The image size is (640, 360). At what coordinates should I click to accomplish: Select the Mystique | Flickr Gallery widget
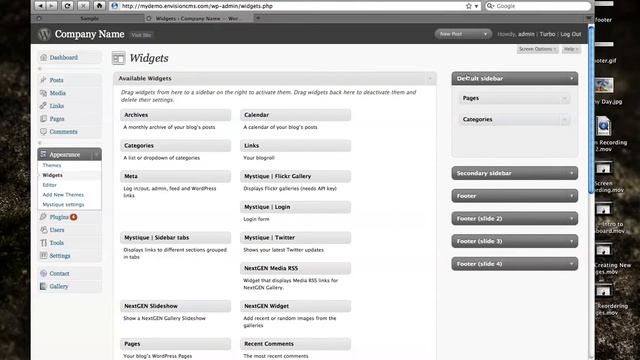[x=296, y=176]
